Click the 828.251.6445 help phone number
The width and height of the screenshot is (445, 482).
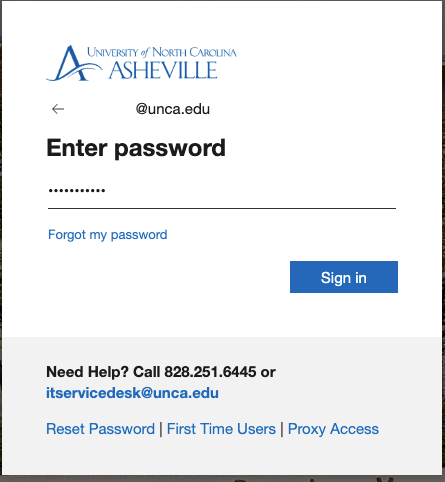pyautogui.click(x=210, y=372)
